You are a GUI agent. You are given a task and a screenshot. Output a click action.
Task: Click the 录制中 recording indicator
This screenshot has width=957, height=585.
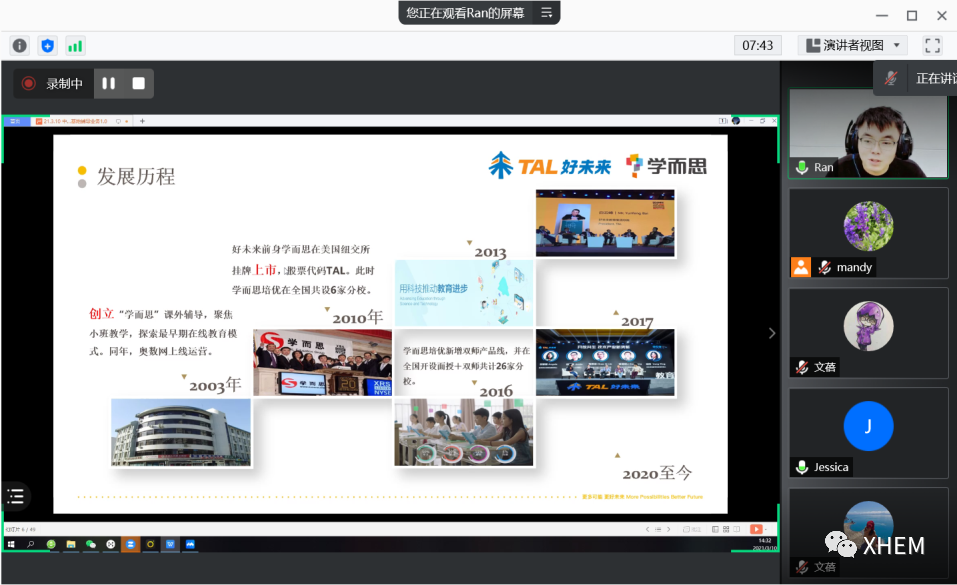(x=54, y=84)
